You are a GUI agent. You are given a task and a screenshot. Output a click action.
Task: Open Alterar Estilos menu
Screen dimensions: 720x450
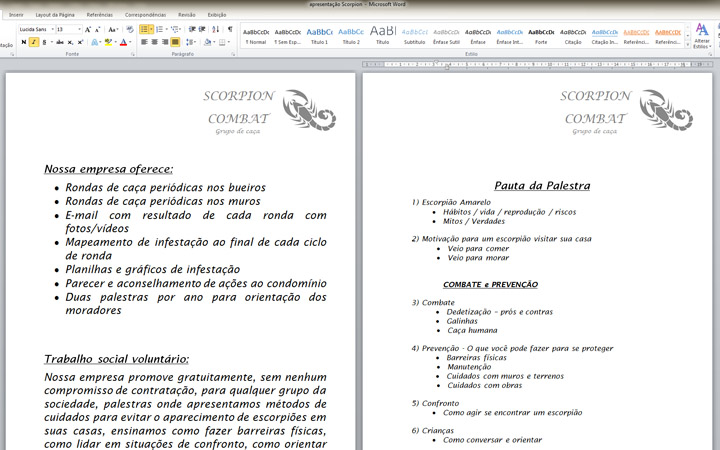click(702, 36)
